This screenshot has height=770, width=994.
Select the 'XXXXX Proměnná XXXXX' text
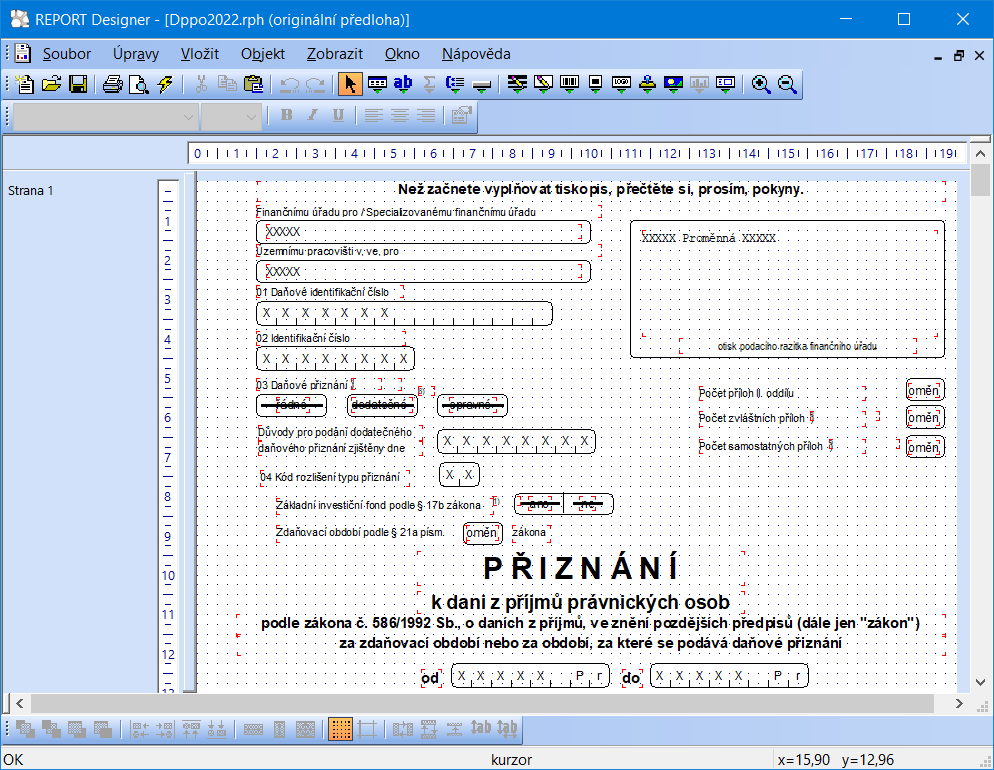(x=708, y=238)
